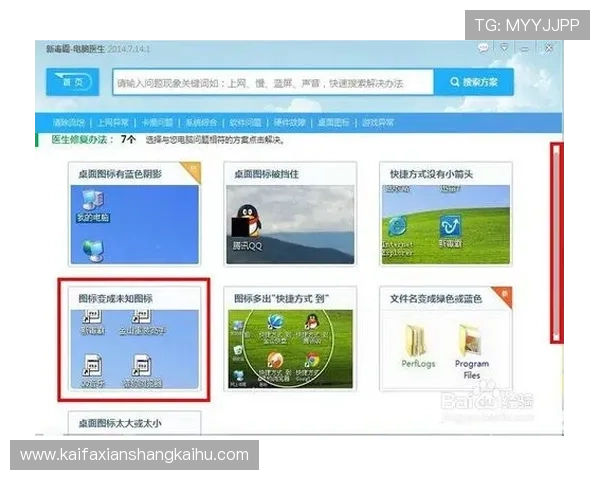Open the 快捷方式没有小箭头 fix card
Viewport: 600px width, 480px height.
point(446,214)
